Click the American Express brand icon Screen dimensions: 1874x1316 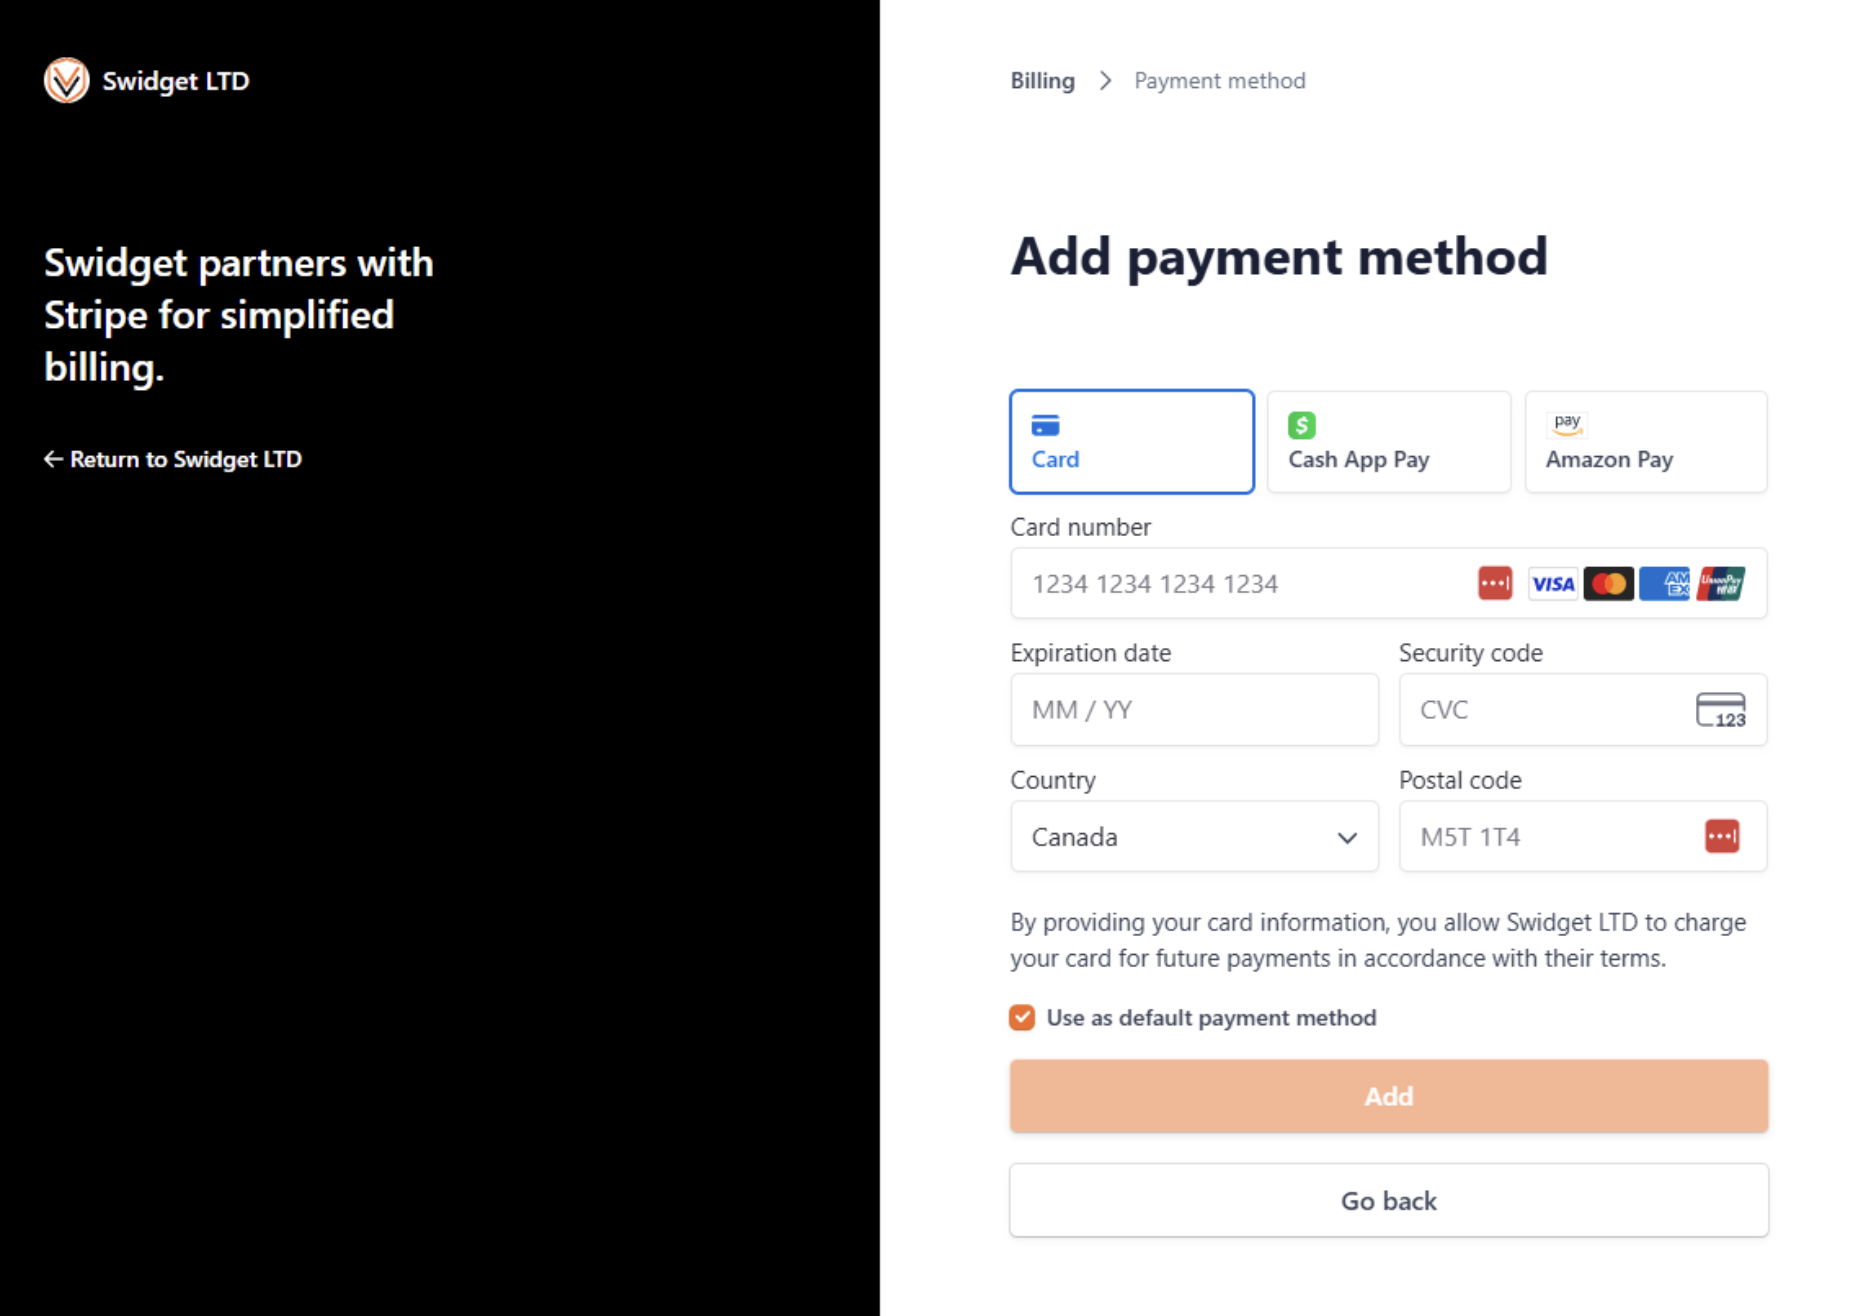(1665, 584)
